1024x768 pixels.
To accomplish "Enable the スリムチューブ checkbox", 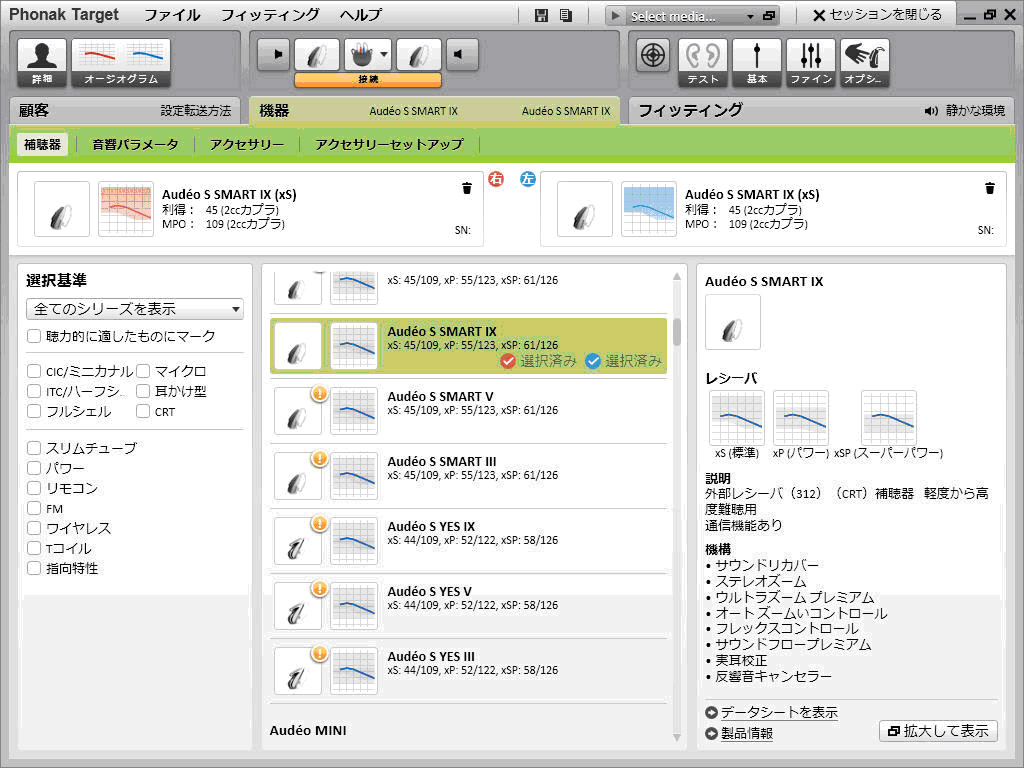I will click(34, 448).
